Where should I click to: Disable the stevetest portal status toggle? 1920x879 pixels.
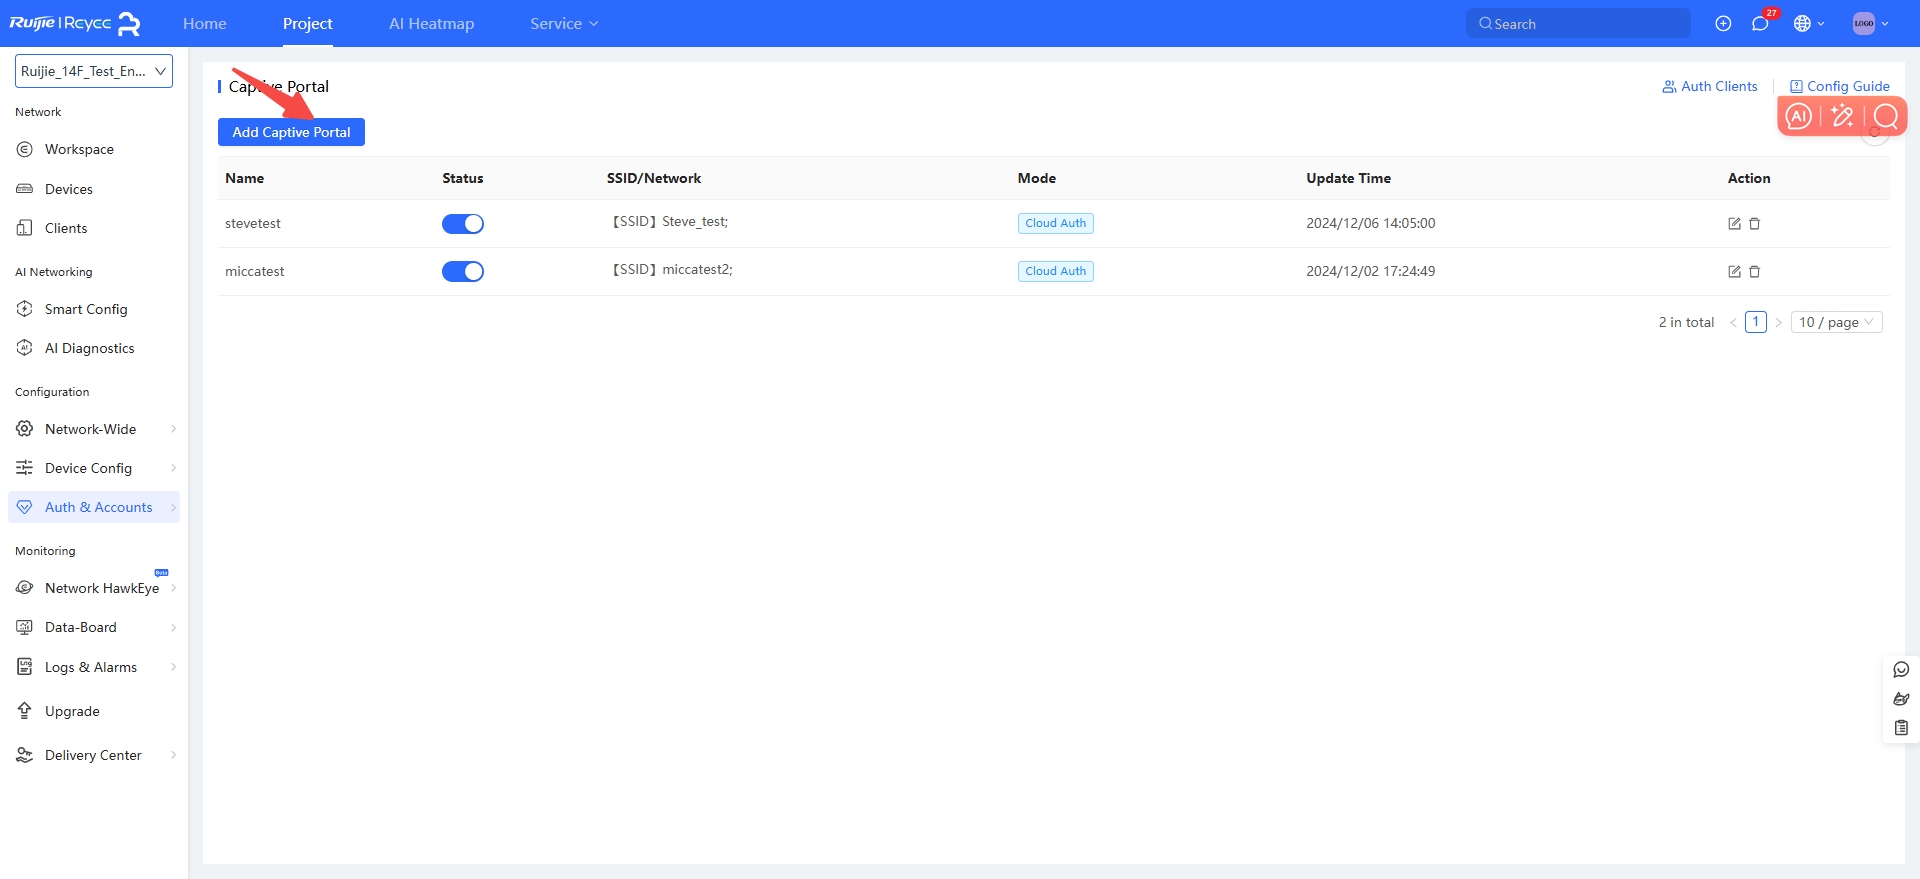pos(463,224)
